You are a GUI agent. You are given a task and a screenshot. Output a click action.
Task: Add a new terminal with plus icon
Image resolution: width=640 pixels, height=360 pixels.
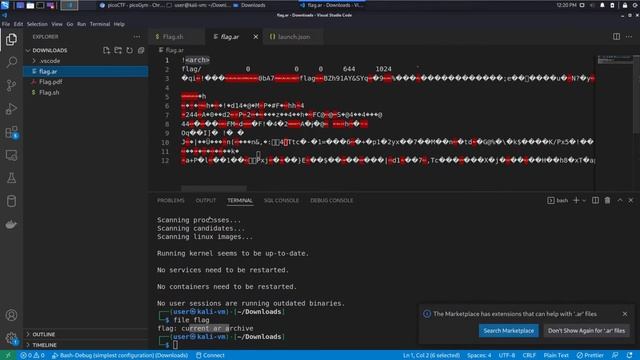tap(576, 200)
